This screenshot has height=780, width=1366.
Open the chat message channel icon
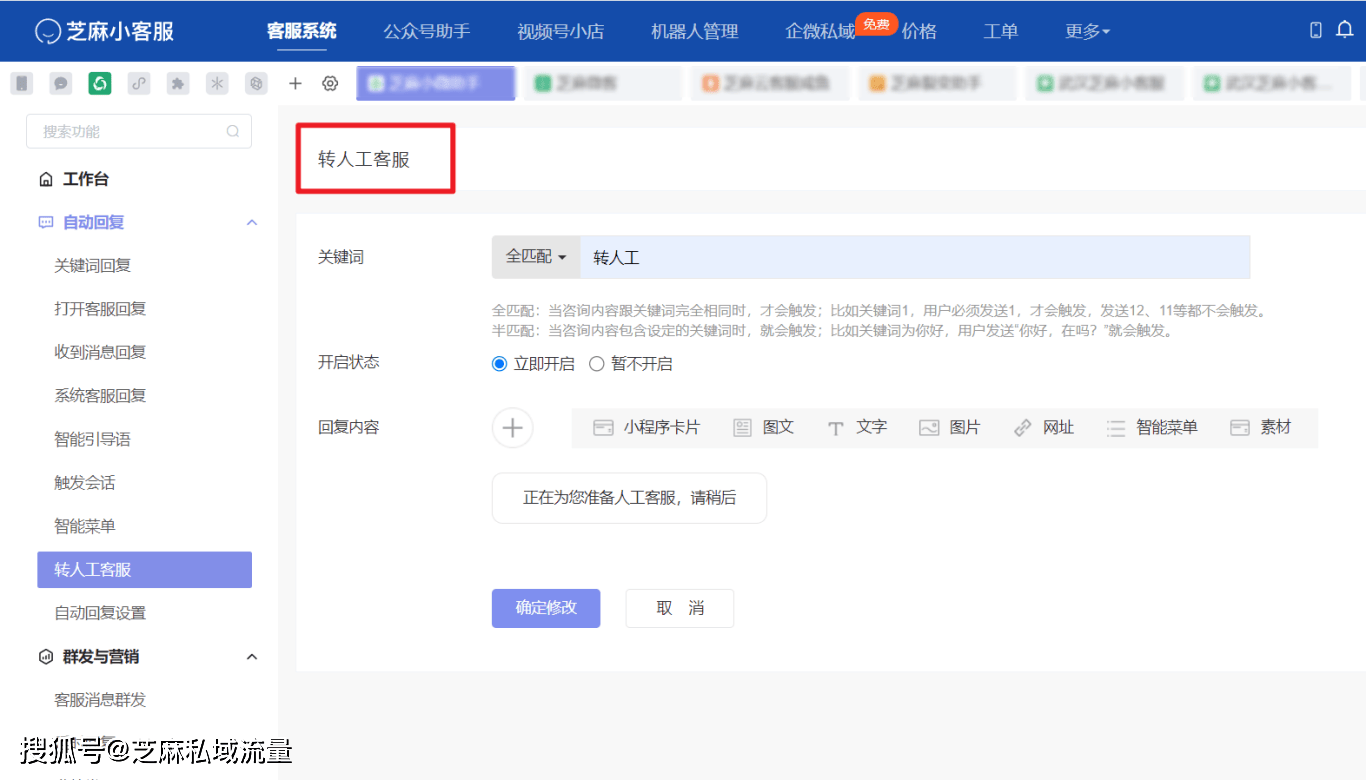tap(60, 83)
